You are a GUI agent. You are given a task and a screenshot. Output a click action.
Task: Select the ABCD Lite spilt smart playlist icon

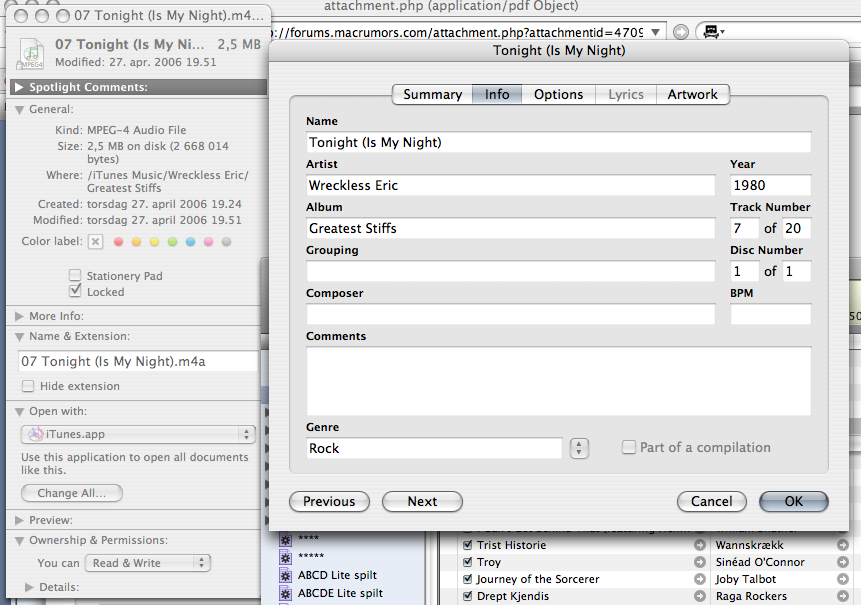(286, 575)
